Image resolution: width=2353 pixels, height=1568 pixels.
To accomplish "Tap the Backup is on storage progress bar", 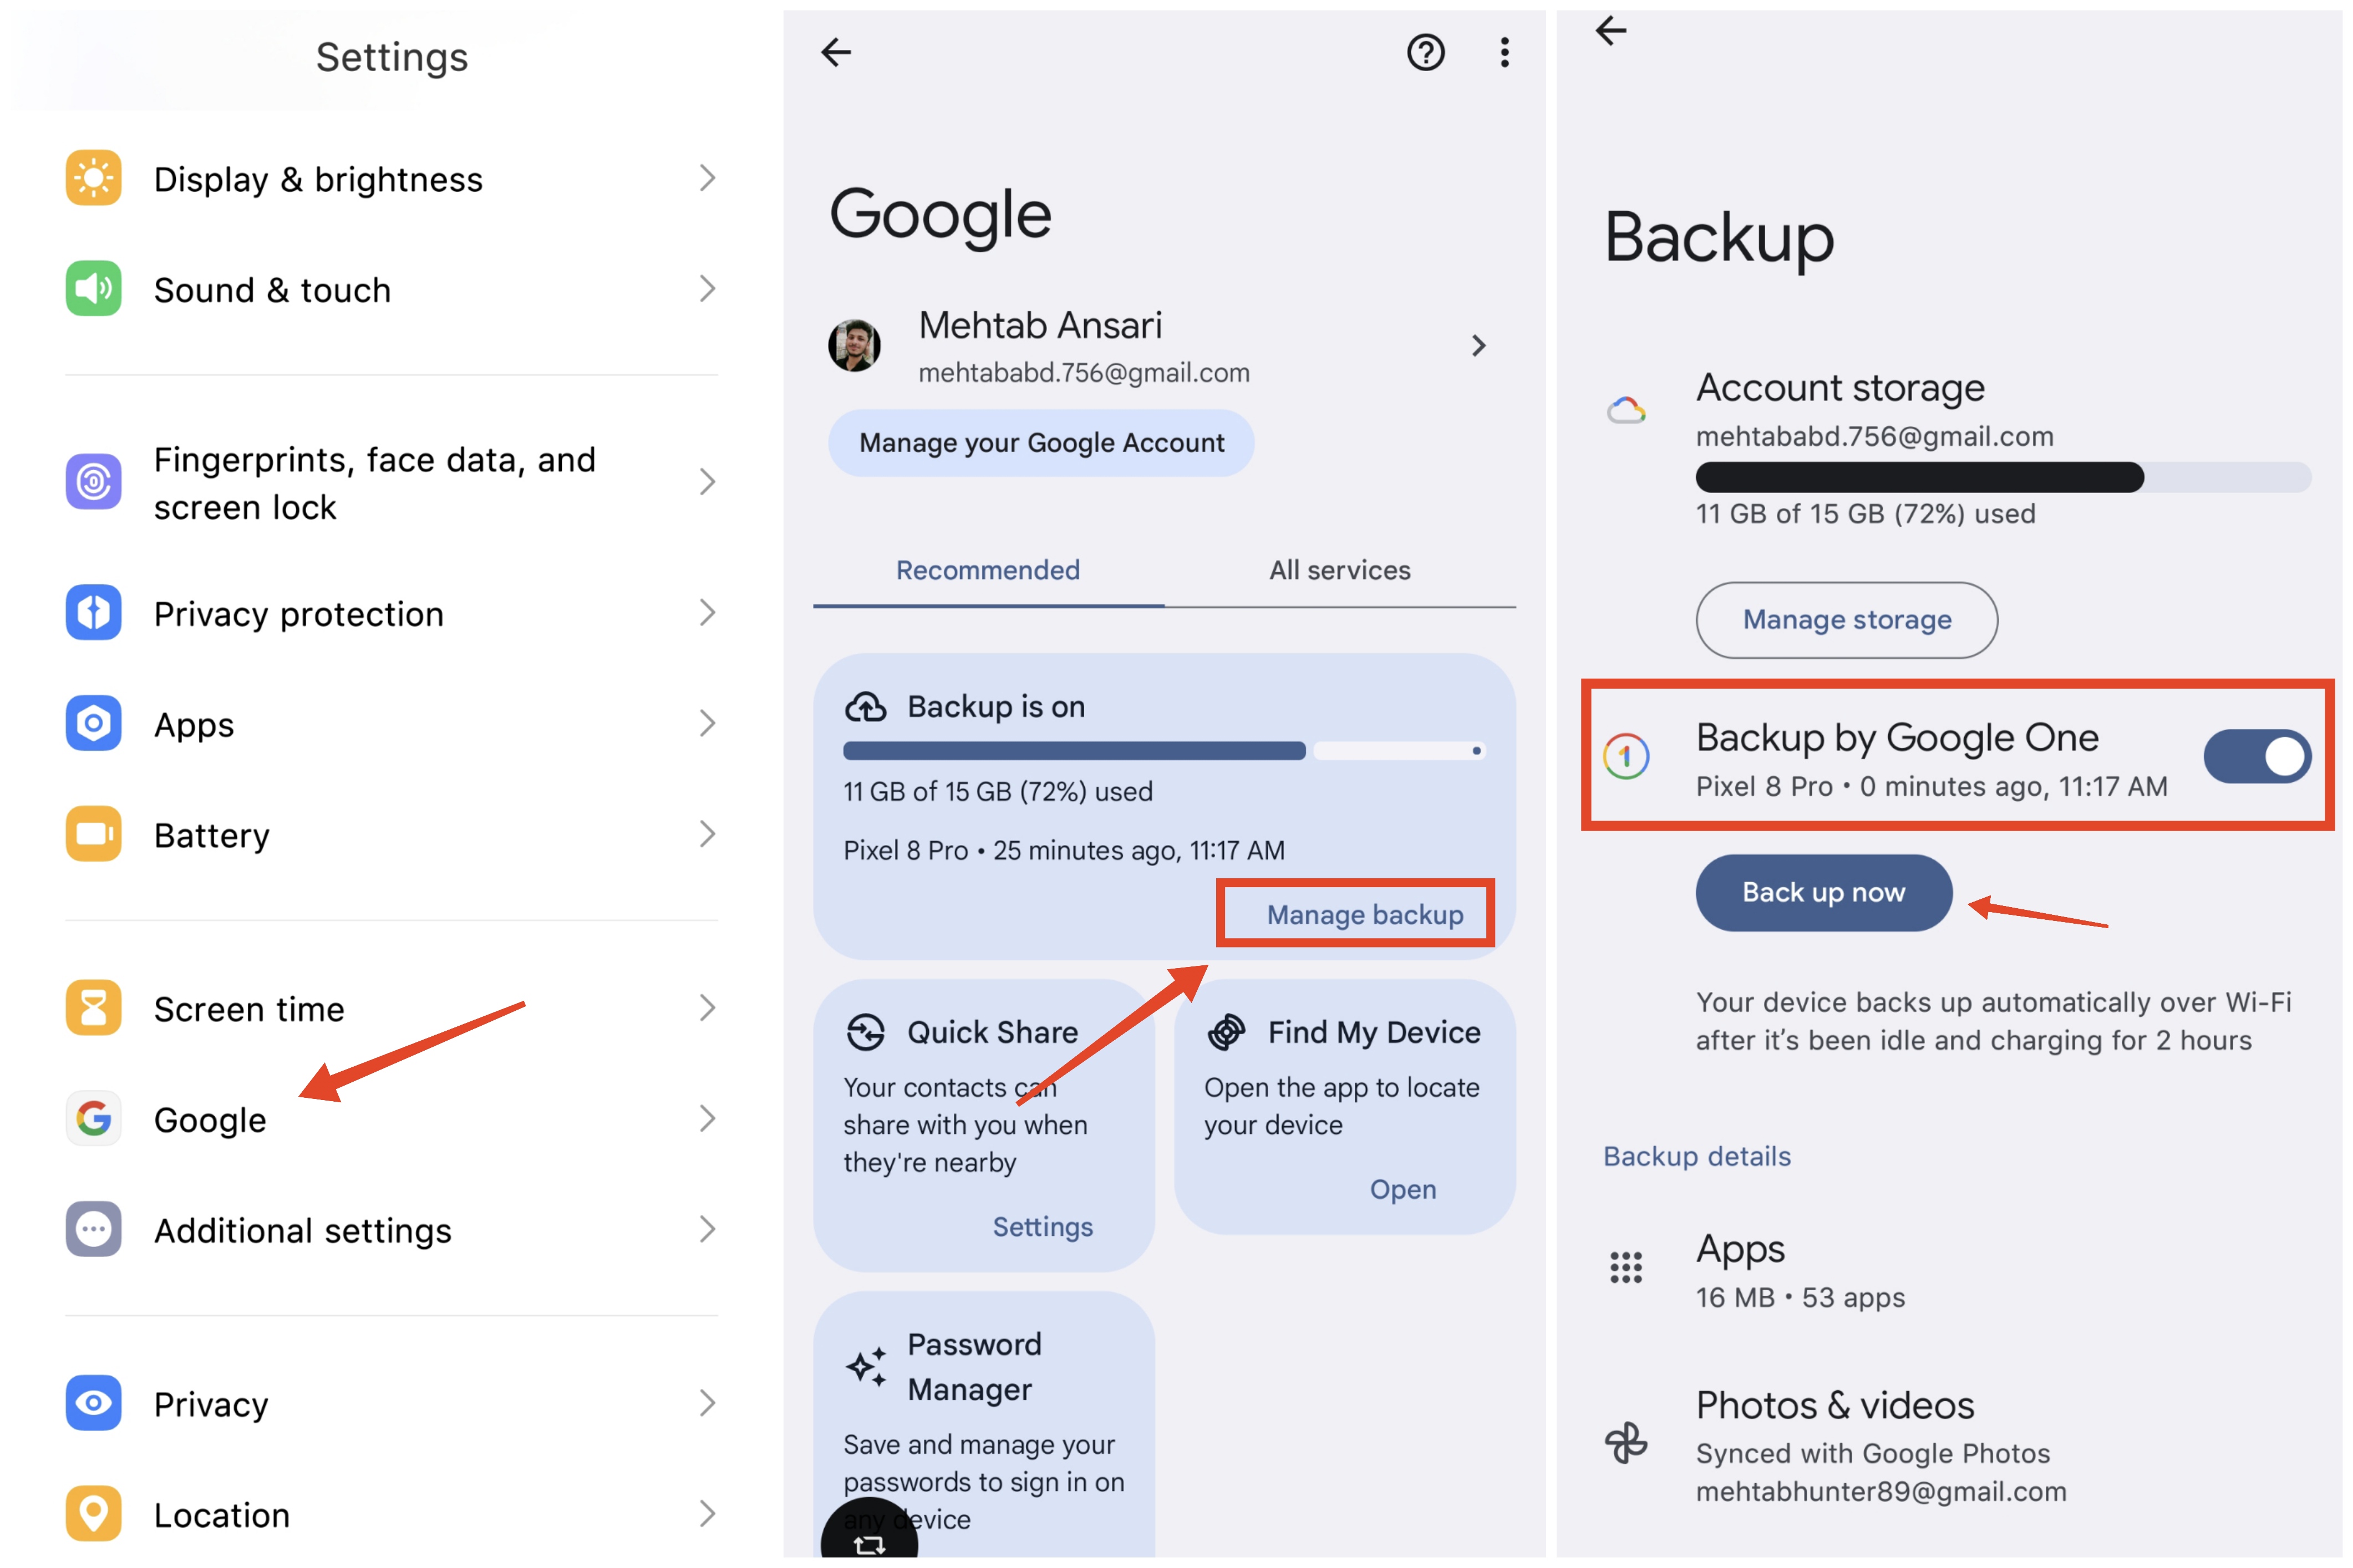I will pyautogui.click(x=1164, y=750).
